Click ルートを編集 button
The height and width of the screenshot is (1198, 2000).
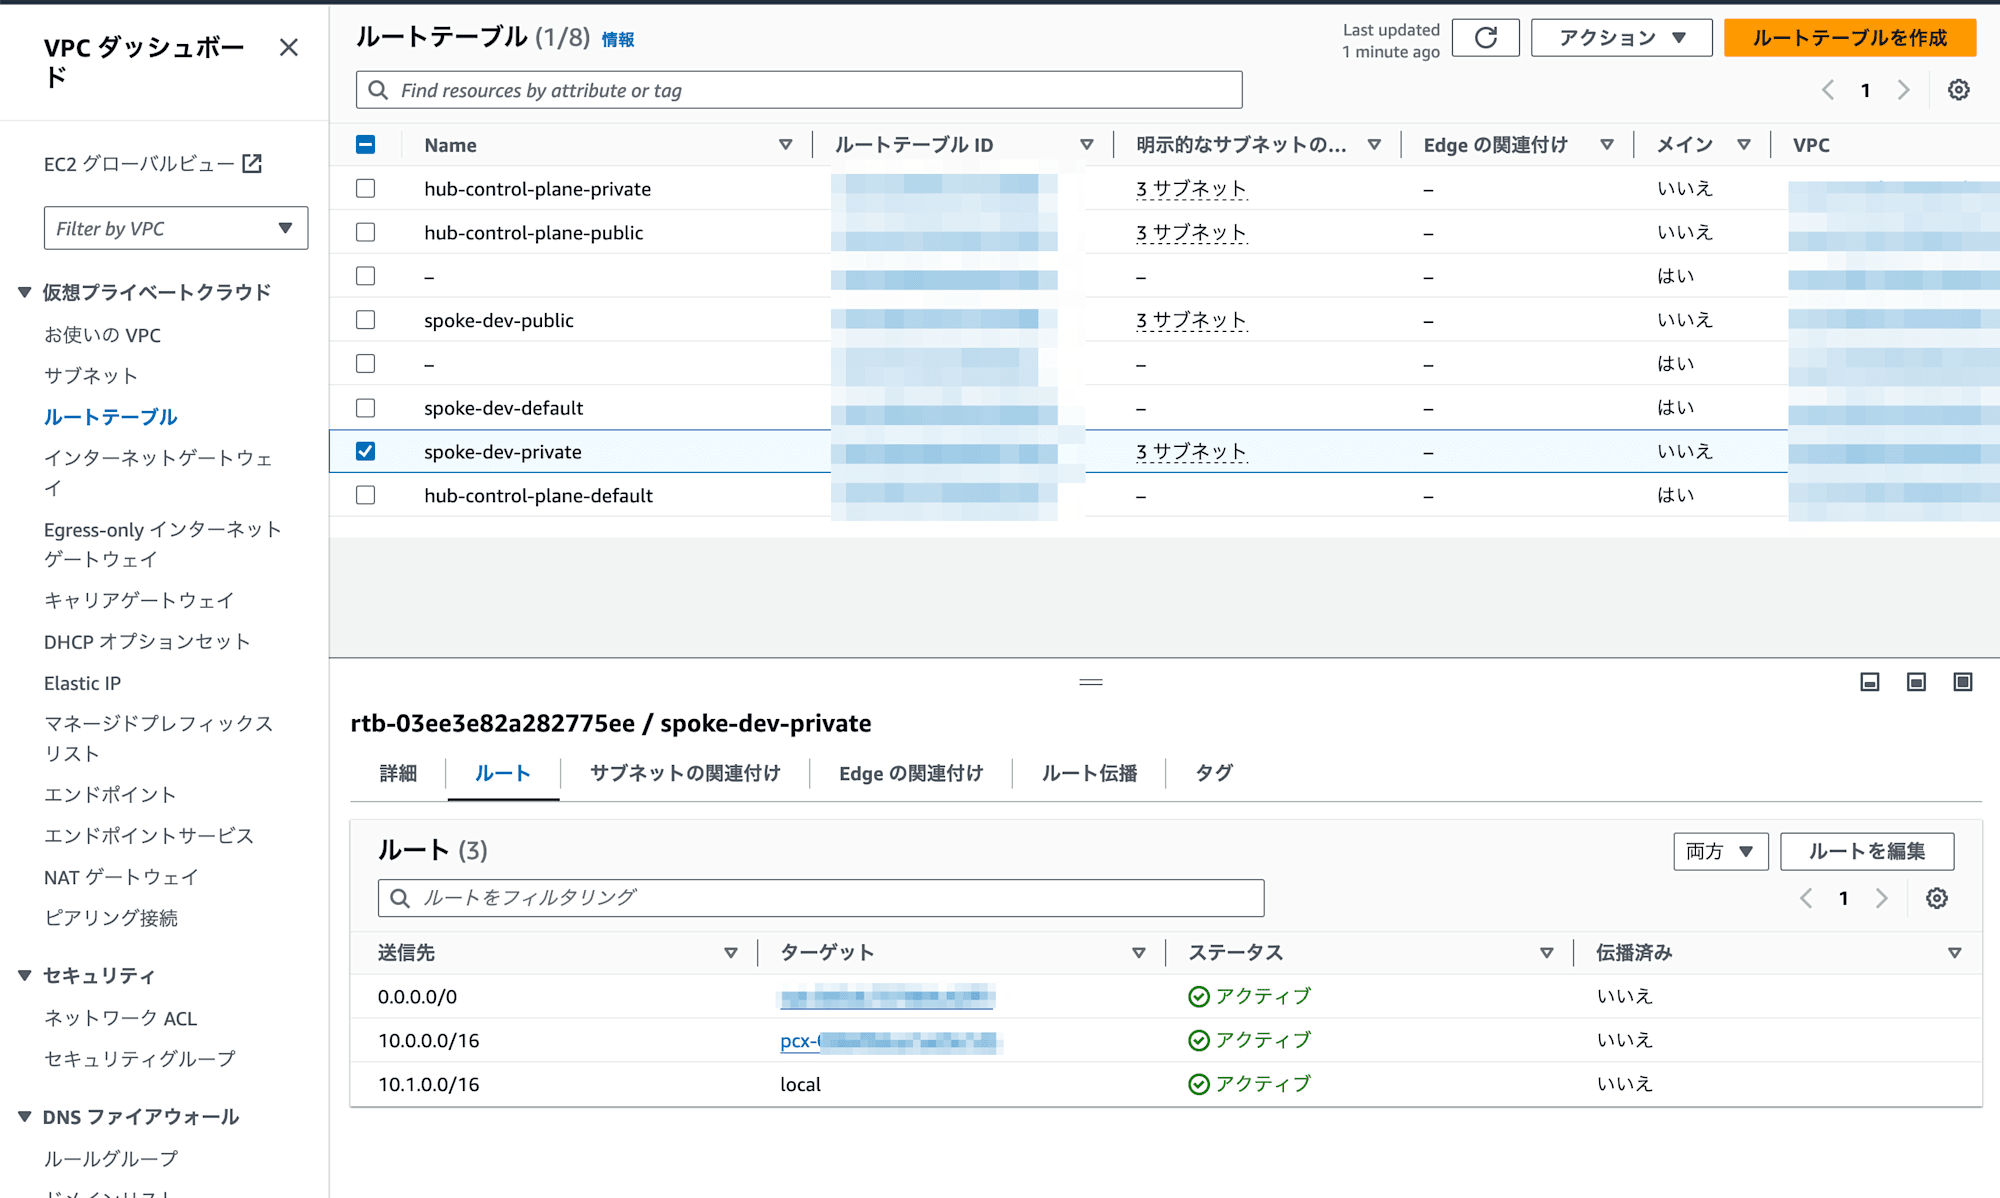coord(1867,851)
